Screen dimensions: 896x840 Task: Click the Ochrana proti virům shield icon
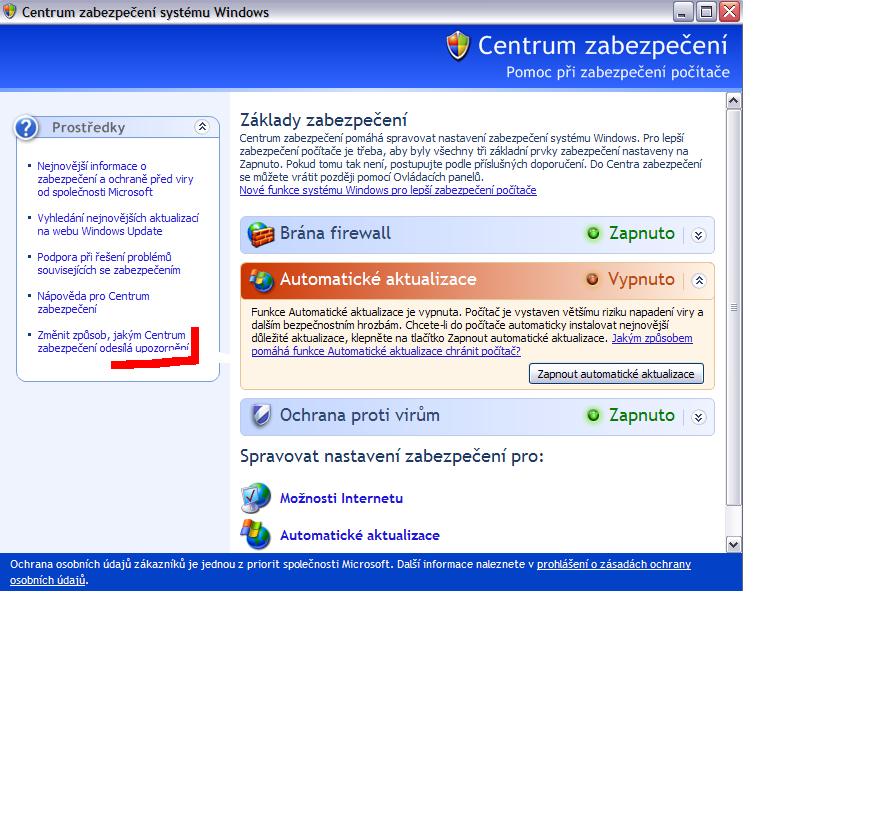(x=261, y=415)
